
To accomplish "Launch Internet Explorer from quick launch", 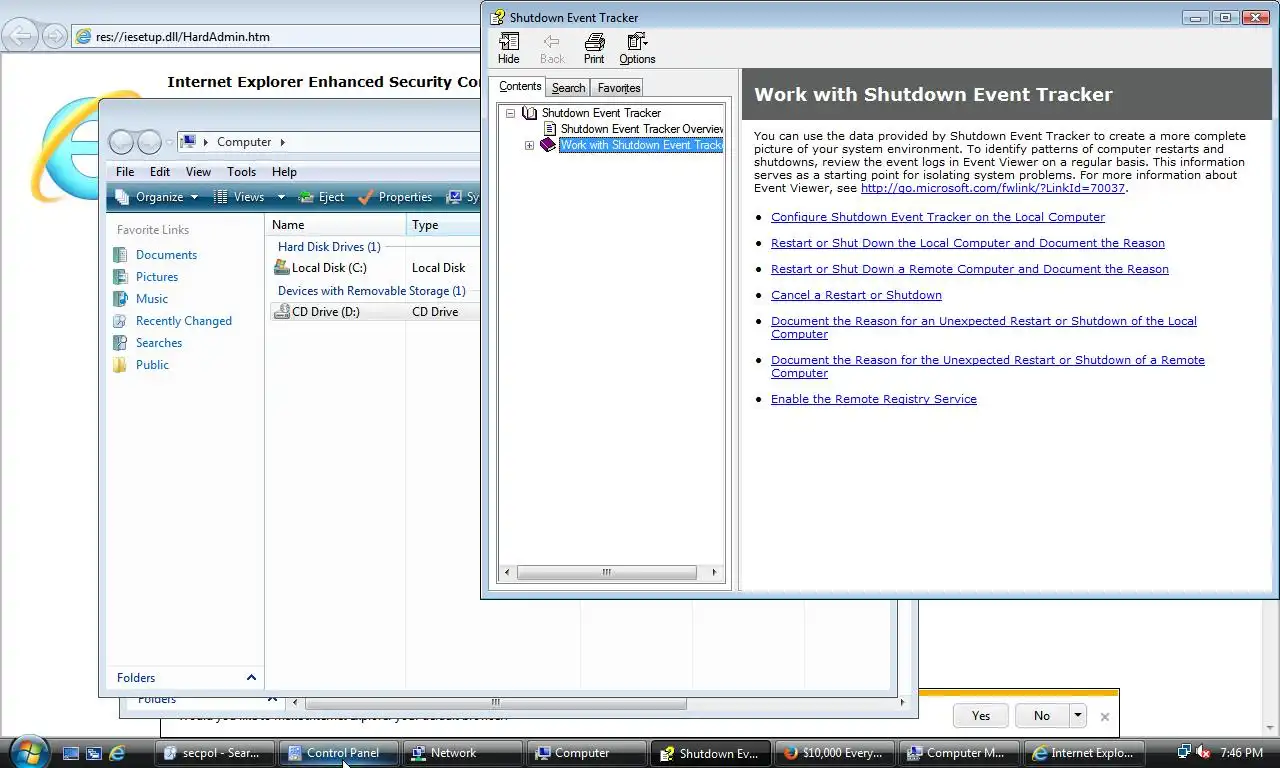I will coord(117,753).
